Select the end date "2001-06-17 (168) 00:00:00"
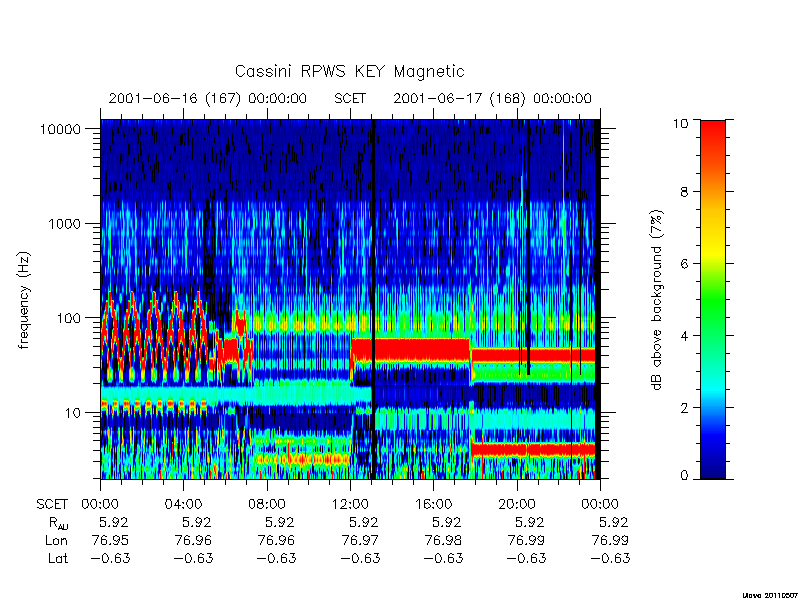The height and width of the screenshot is (600, 800). pyautogui.click(x=492, y=98)
